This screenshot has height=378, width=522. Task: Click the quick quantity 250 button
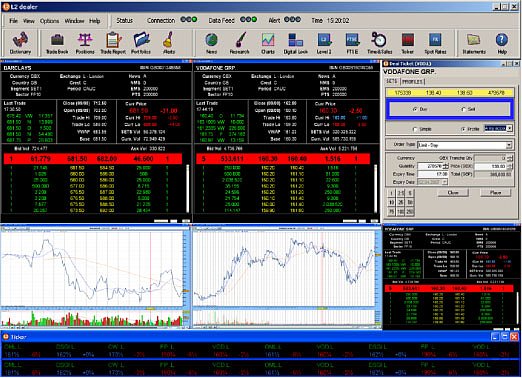[410, 212]
